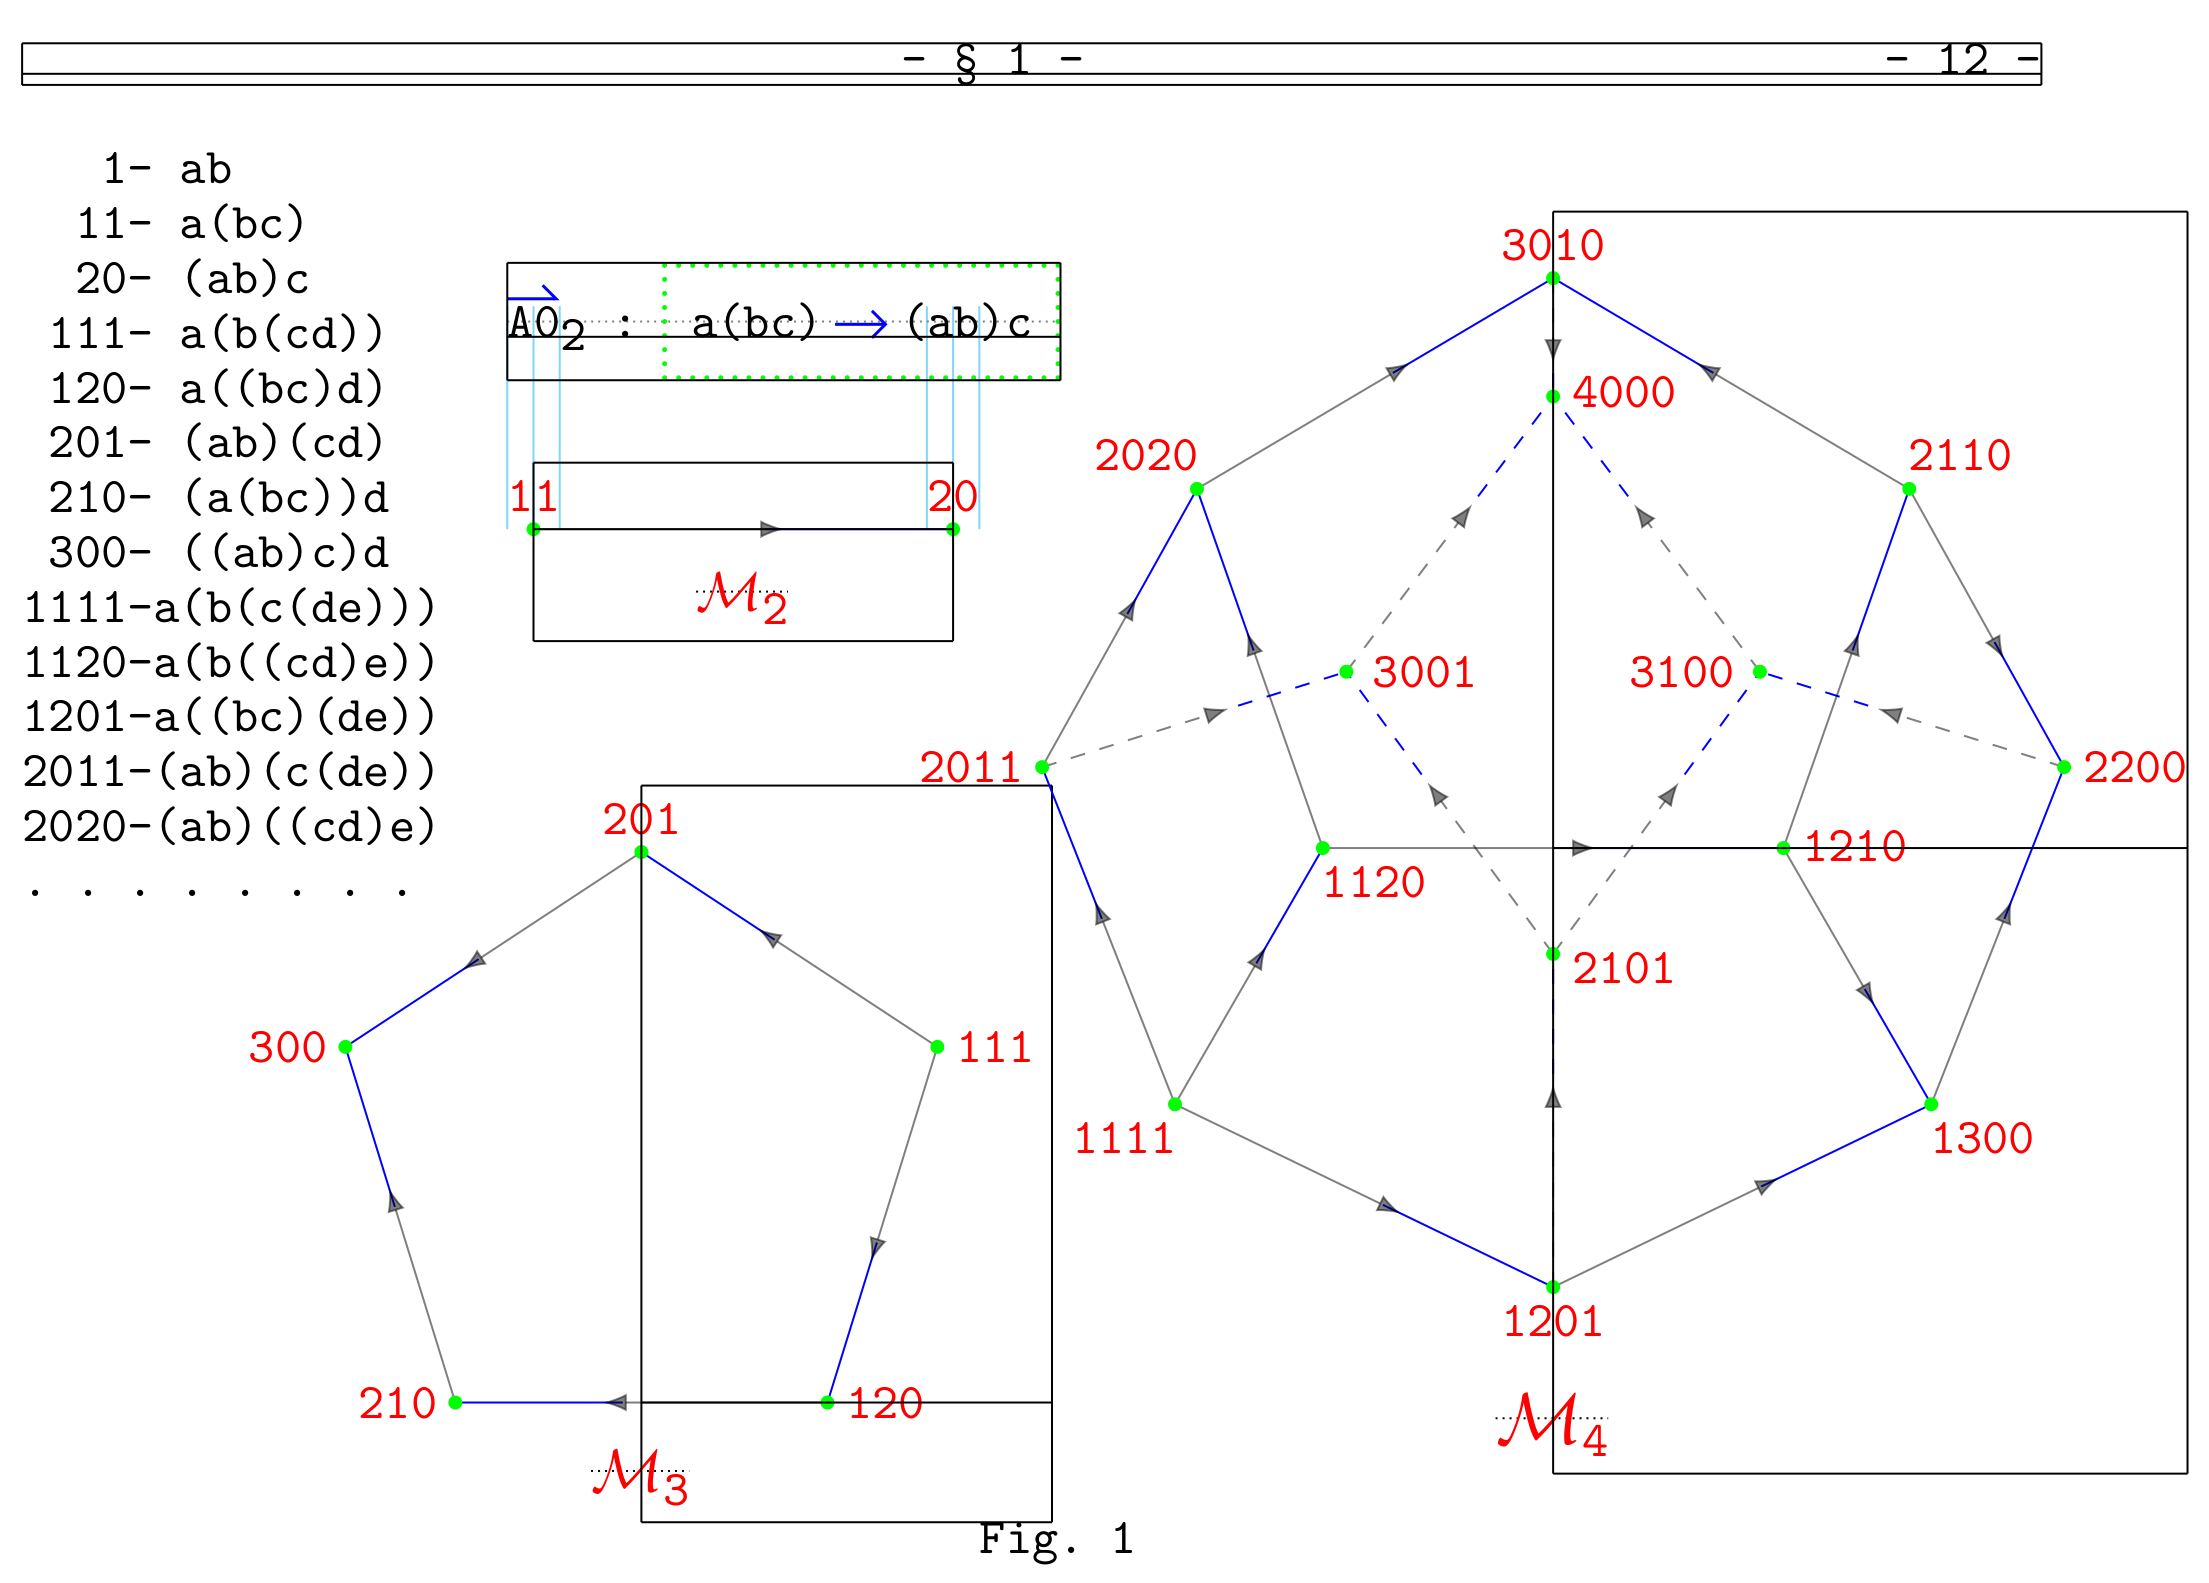The image size is (2209, 1583).
Task: Click the vertex label 2020
Action: click(x=1145, y=456)
